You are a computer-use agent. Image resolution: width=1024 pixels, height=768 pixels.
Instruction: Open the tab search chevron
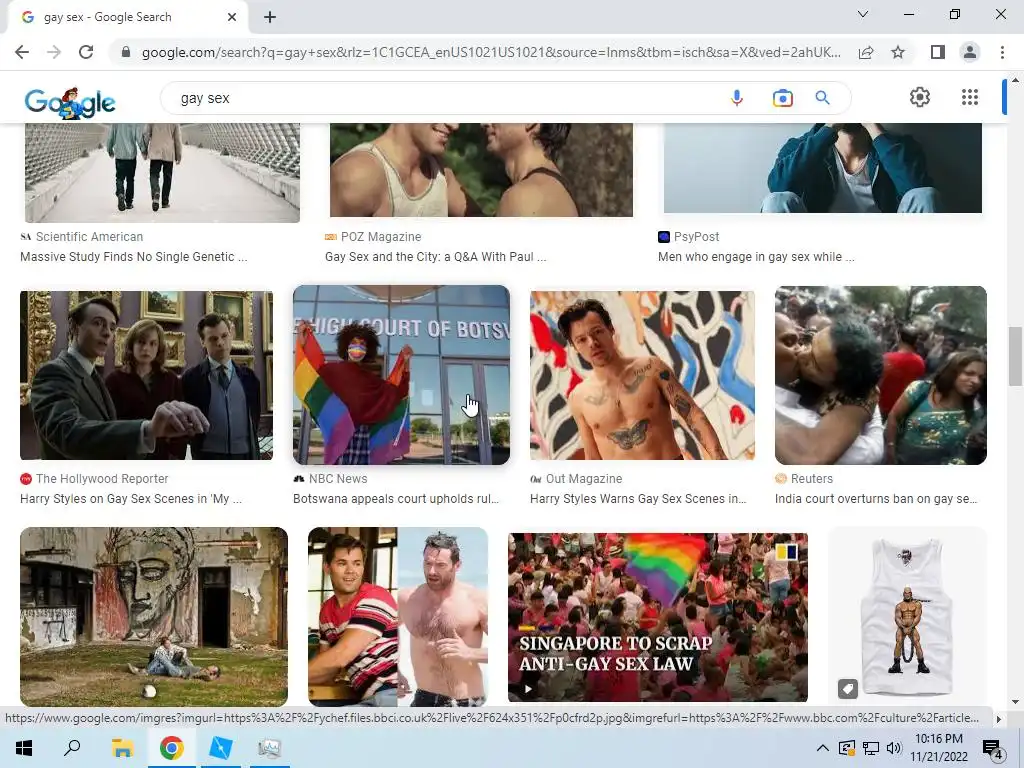863,14
